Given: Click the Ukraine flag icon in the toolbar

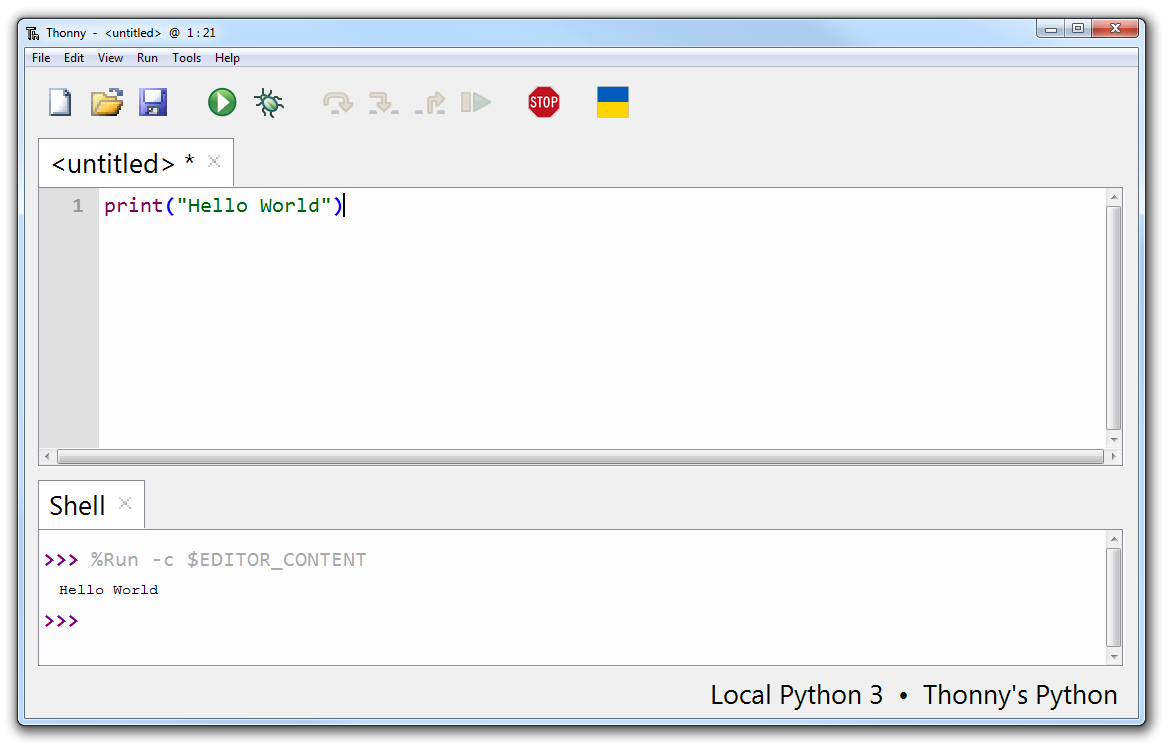Looking at the screenshot, I should pyautogui.click(x=612, y=102).
